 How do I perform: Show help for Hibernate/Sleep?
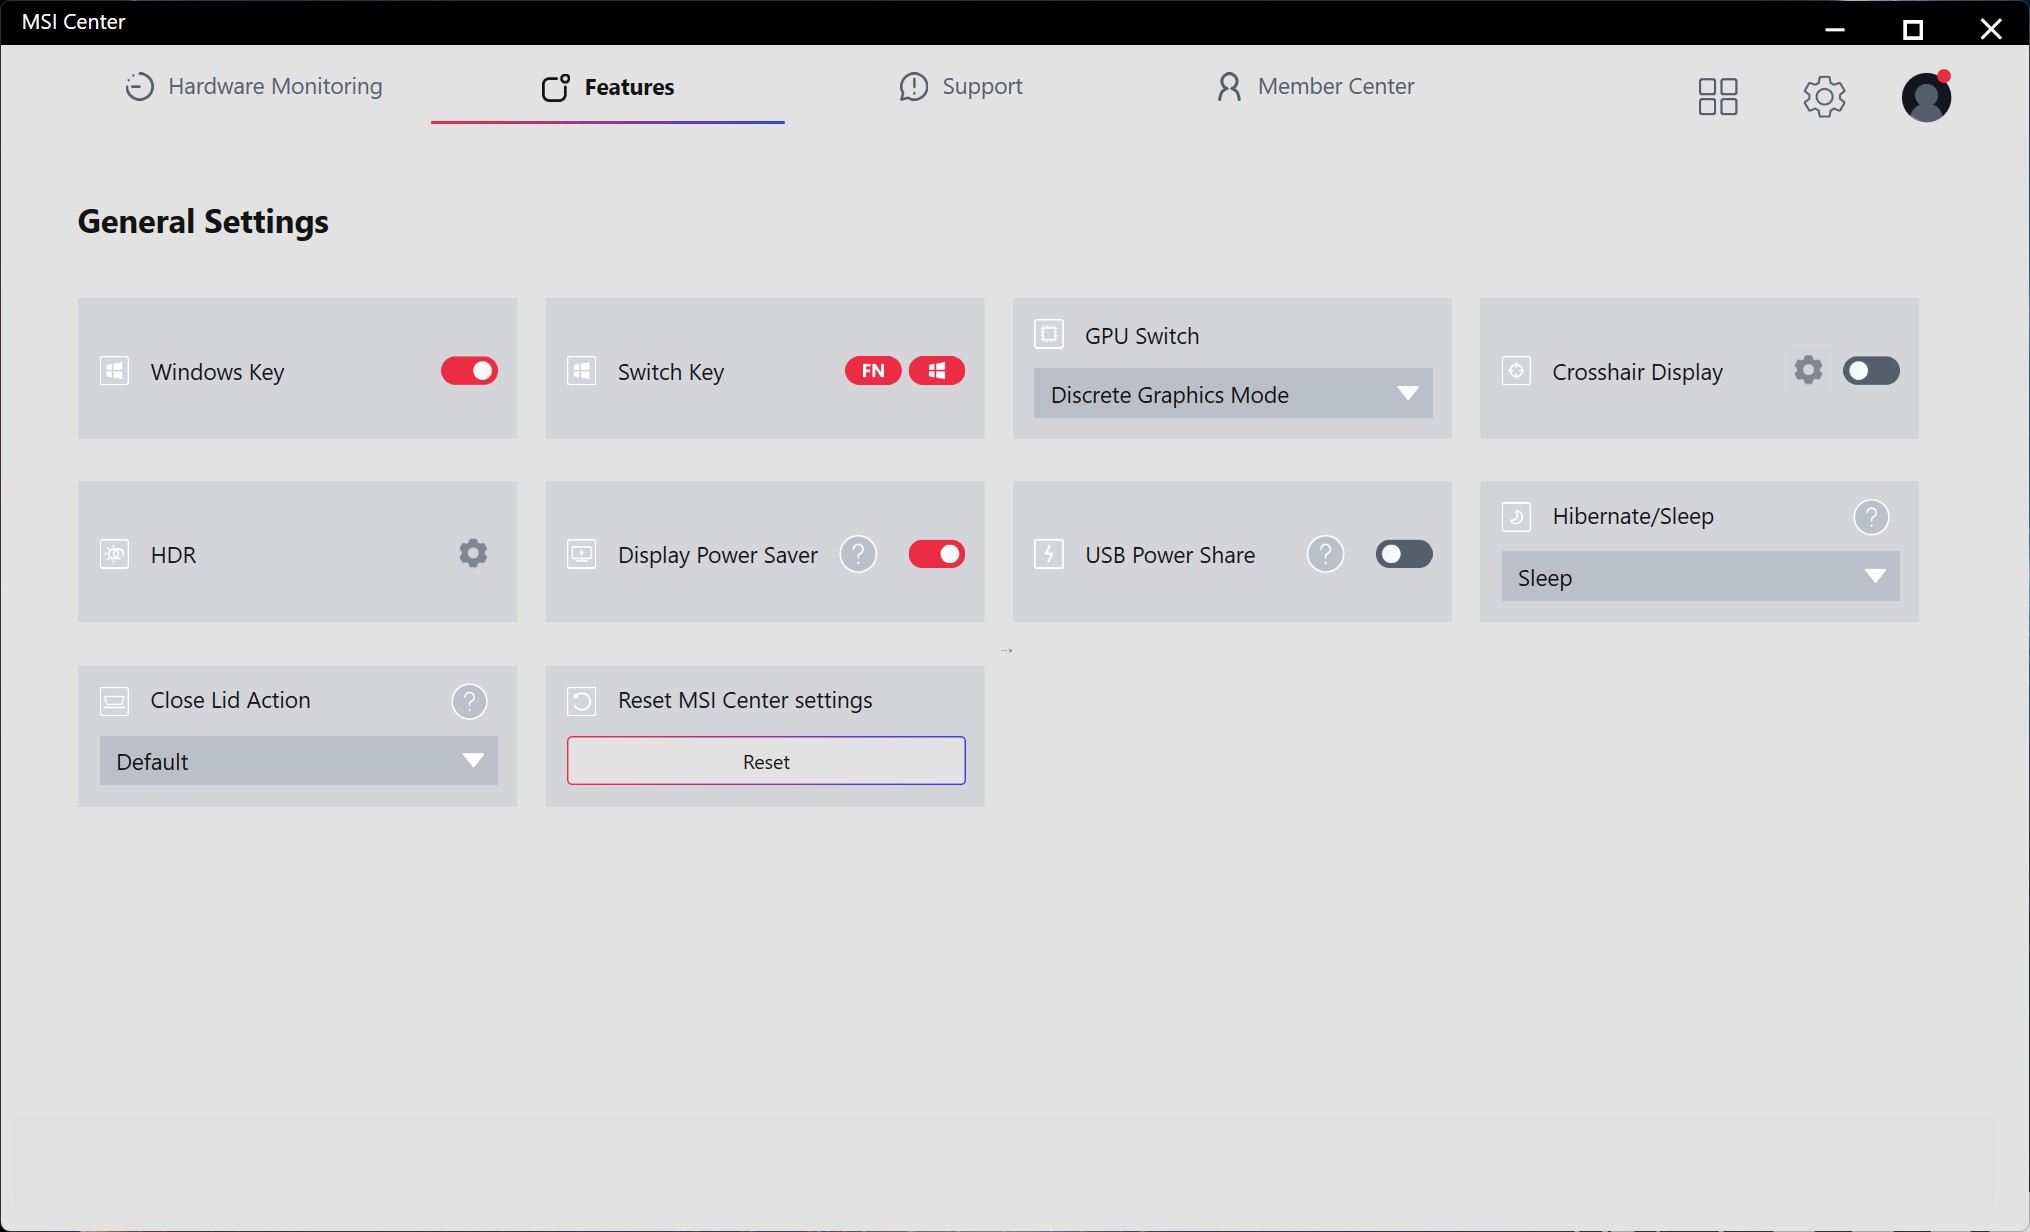[x=1871, y=517]
